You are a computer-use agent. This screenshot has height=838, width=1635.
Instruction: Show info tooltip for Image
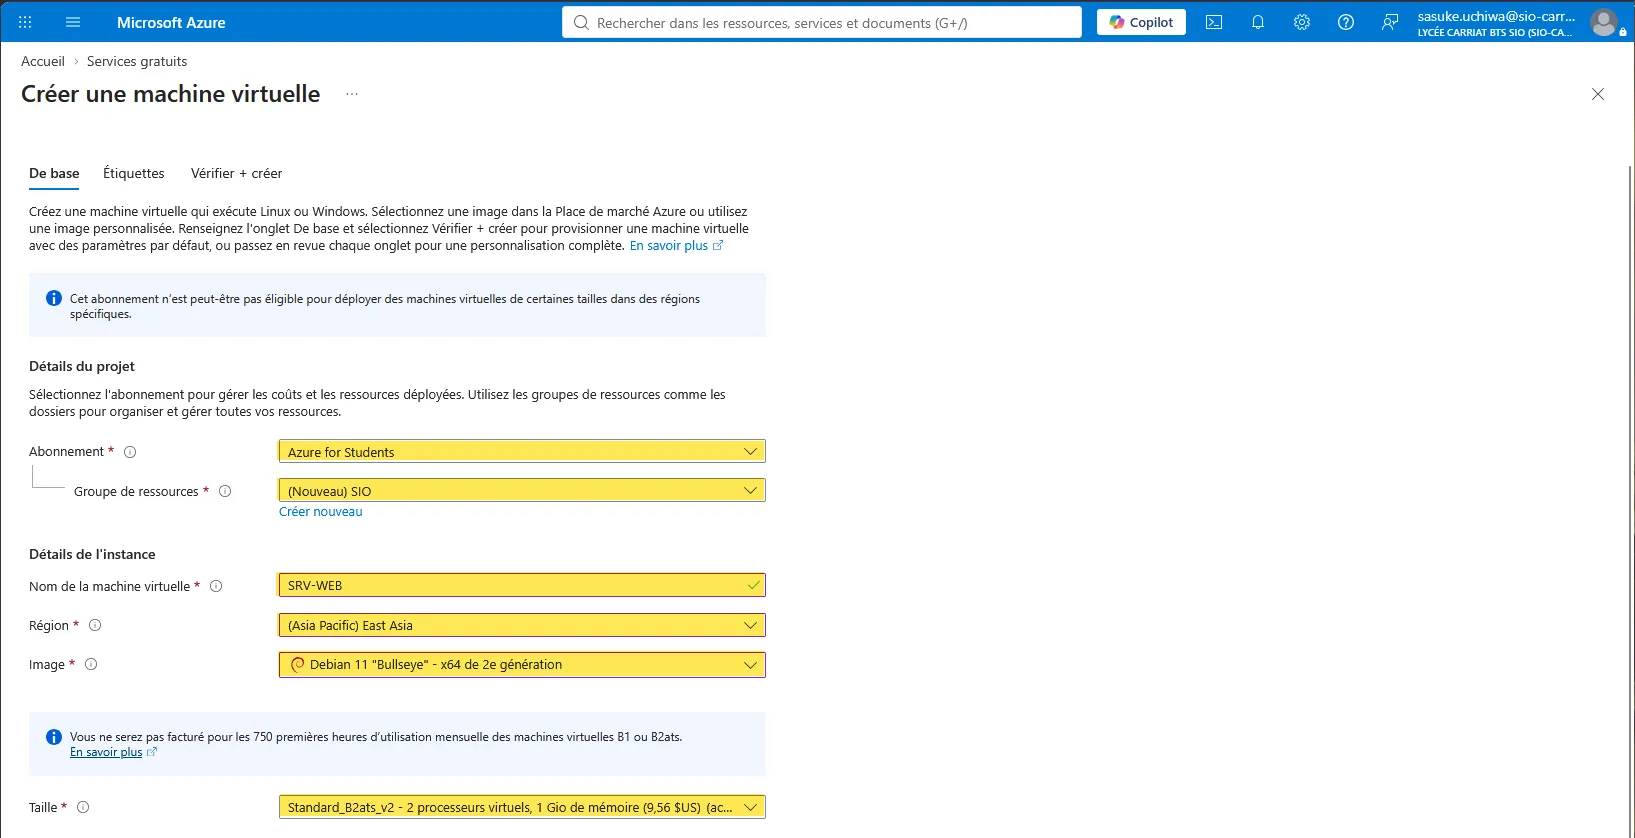pos(91,664)
